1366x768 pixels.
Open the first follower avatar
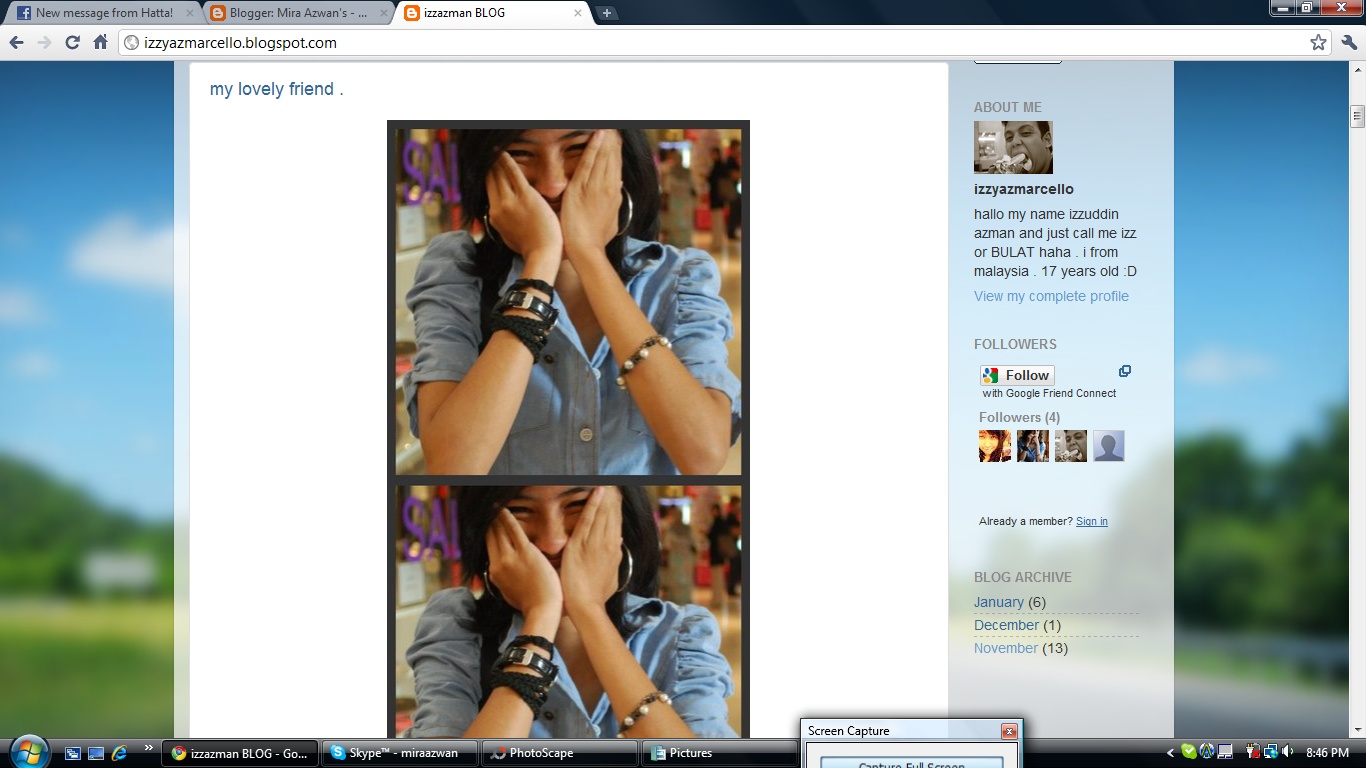pos(995,446)
